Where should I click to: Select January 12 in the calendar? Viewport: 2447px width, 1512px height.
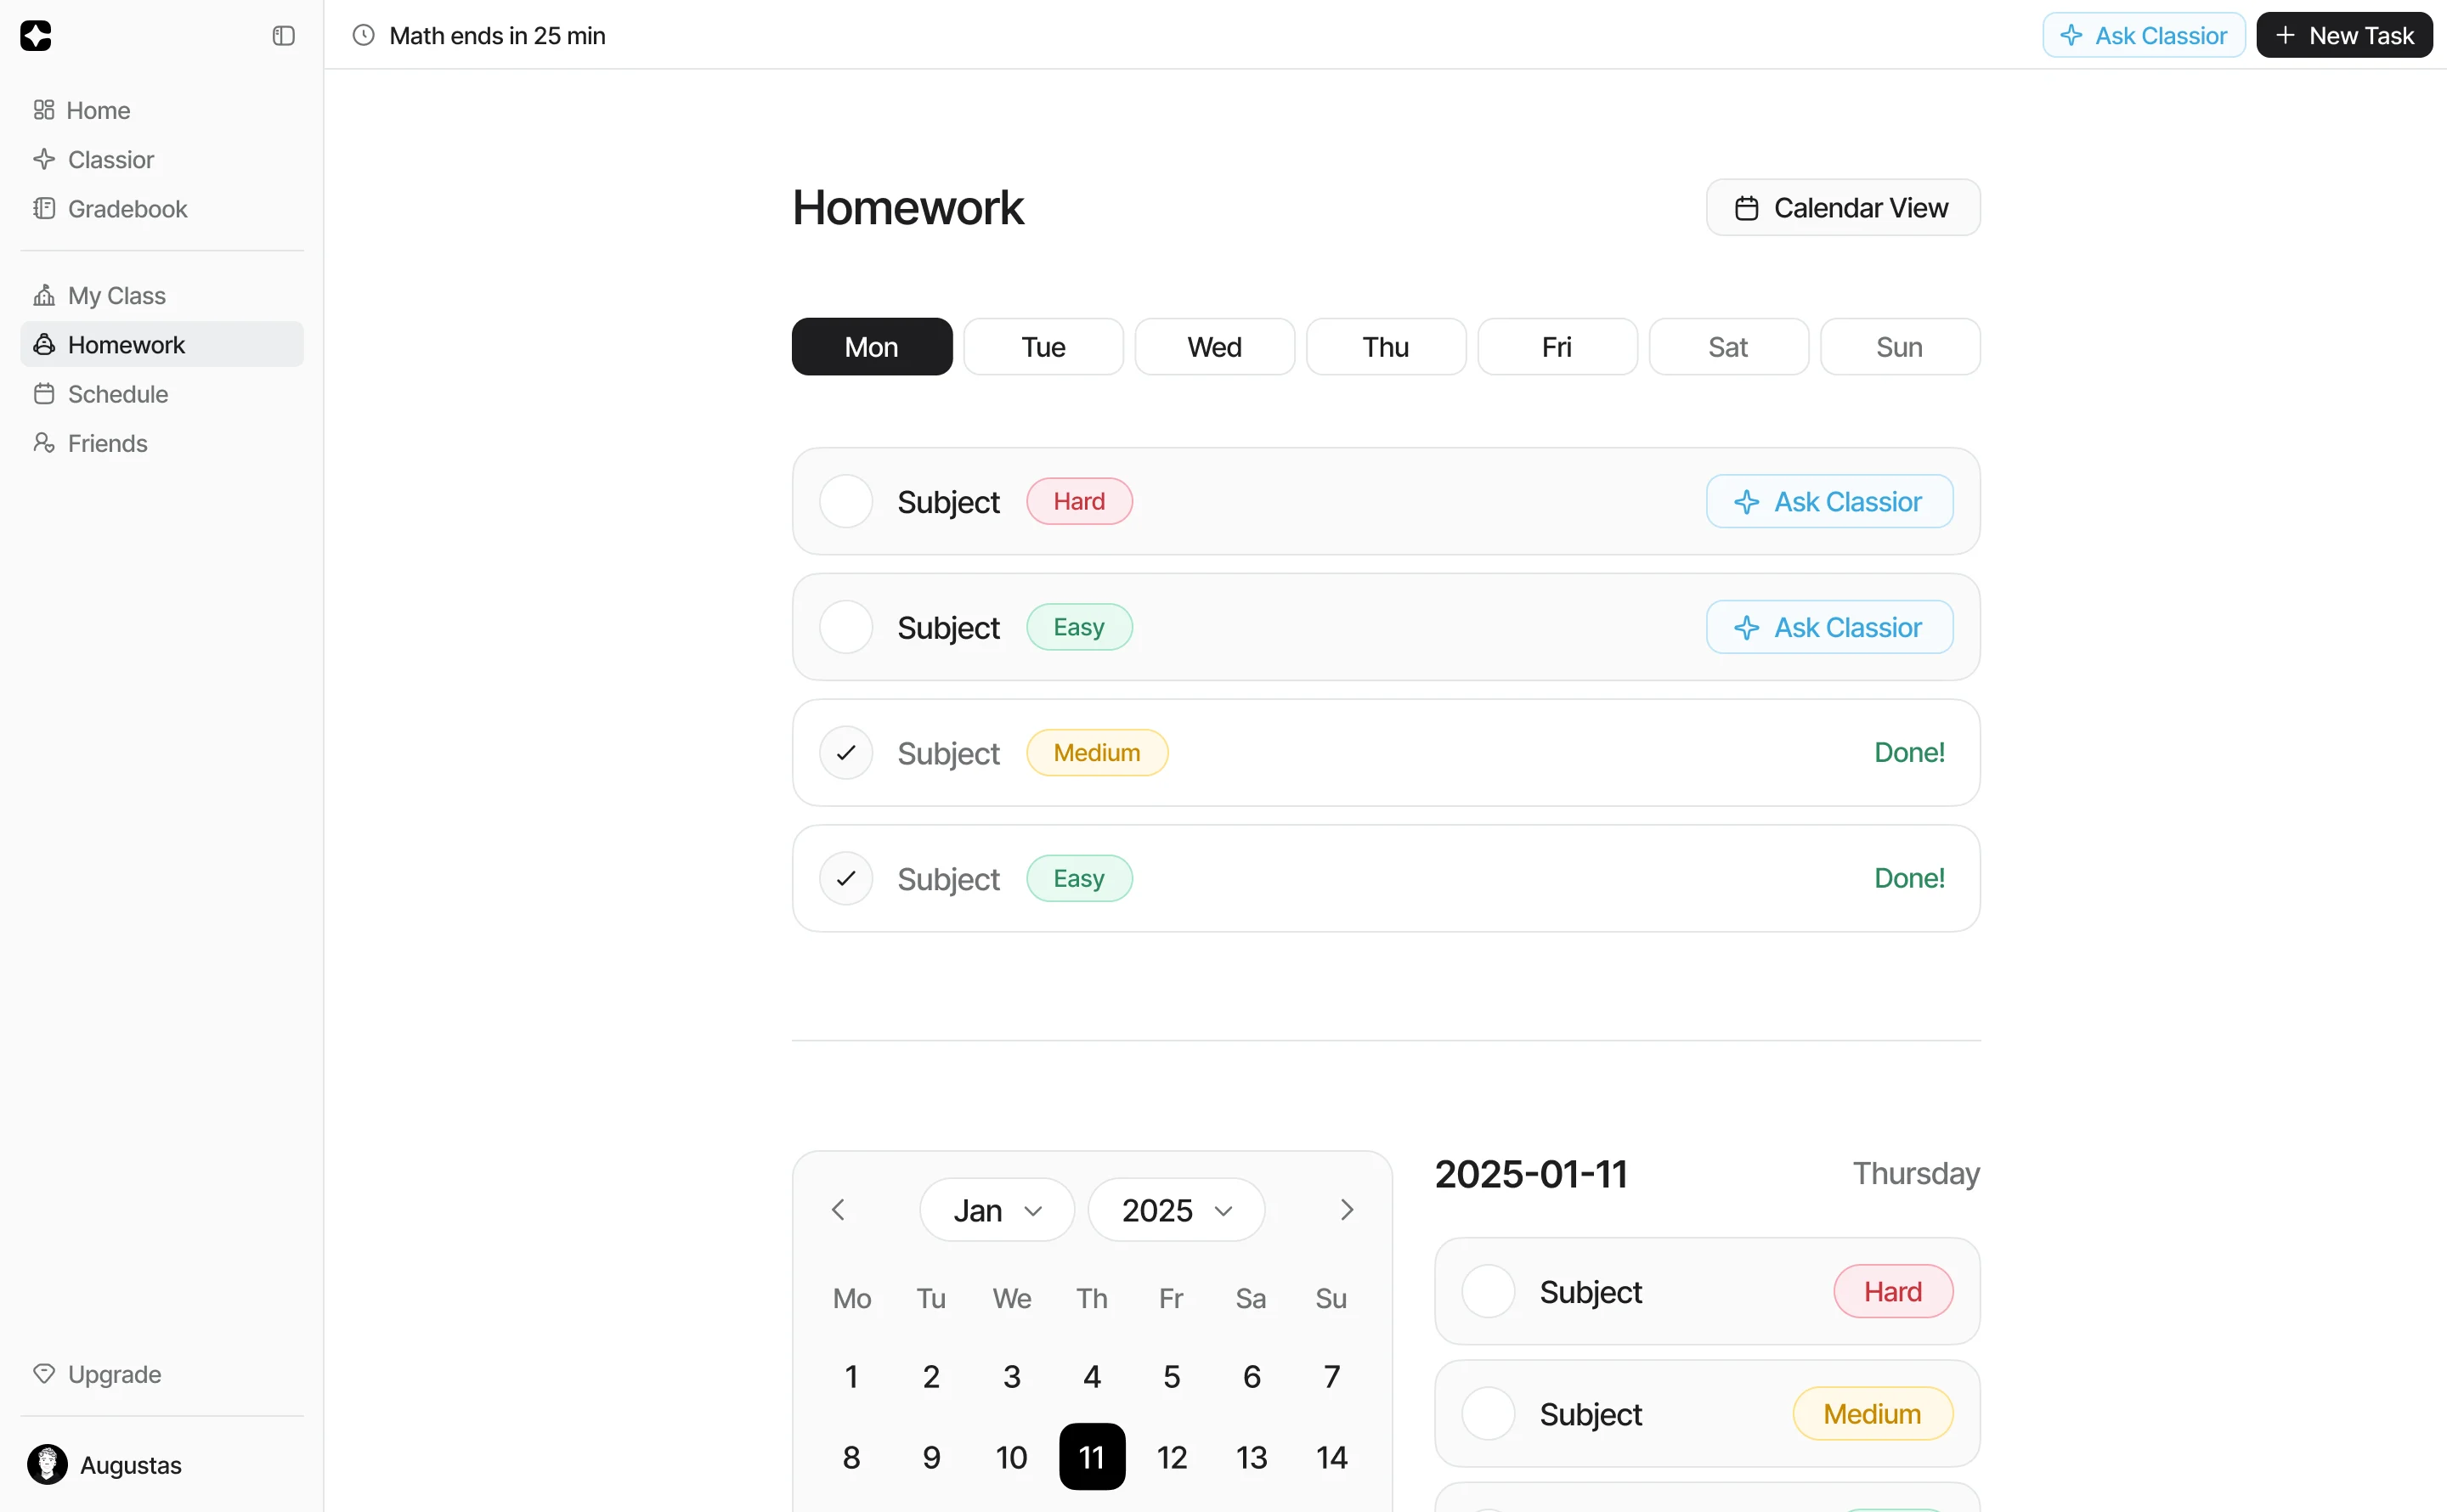click(1171, 1457)
